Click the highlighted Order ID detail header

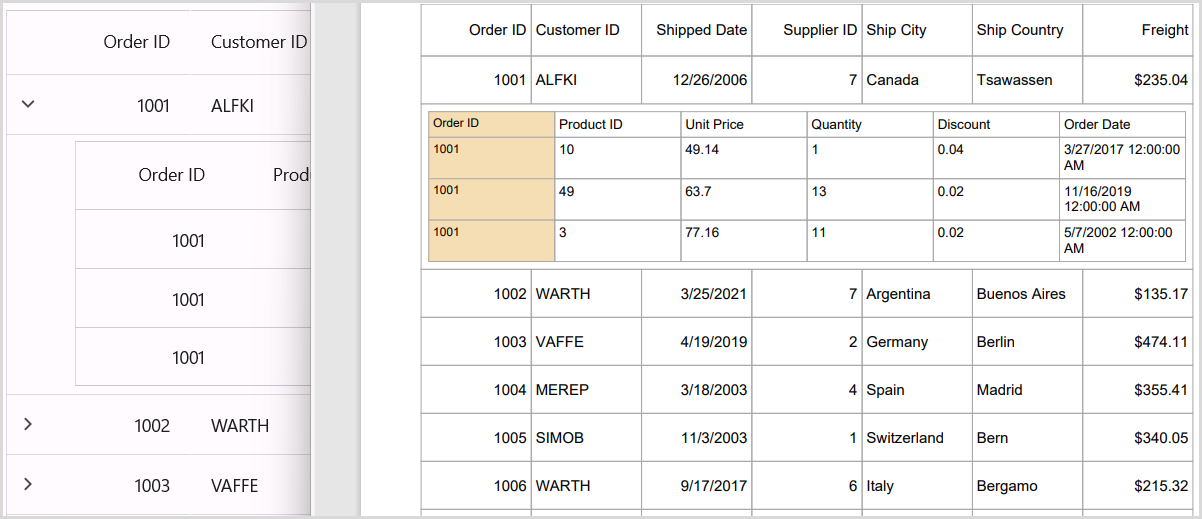tap(456, 124)
